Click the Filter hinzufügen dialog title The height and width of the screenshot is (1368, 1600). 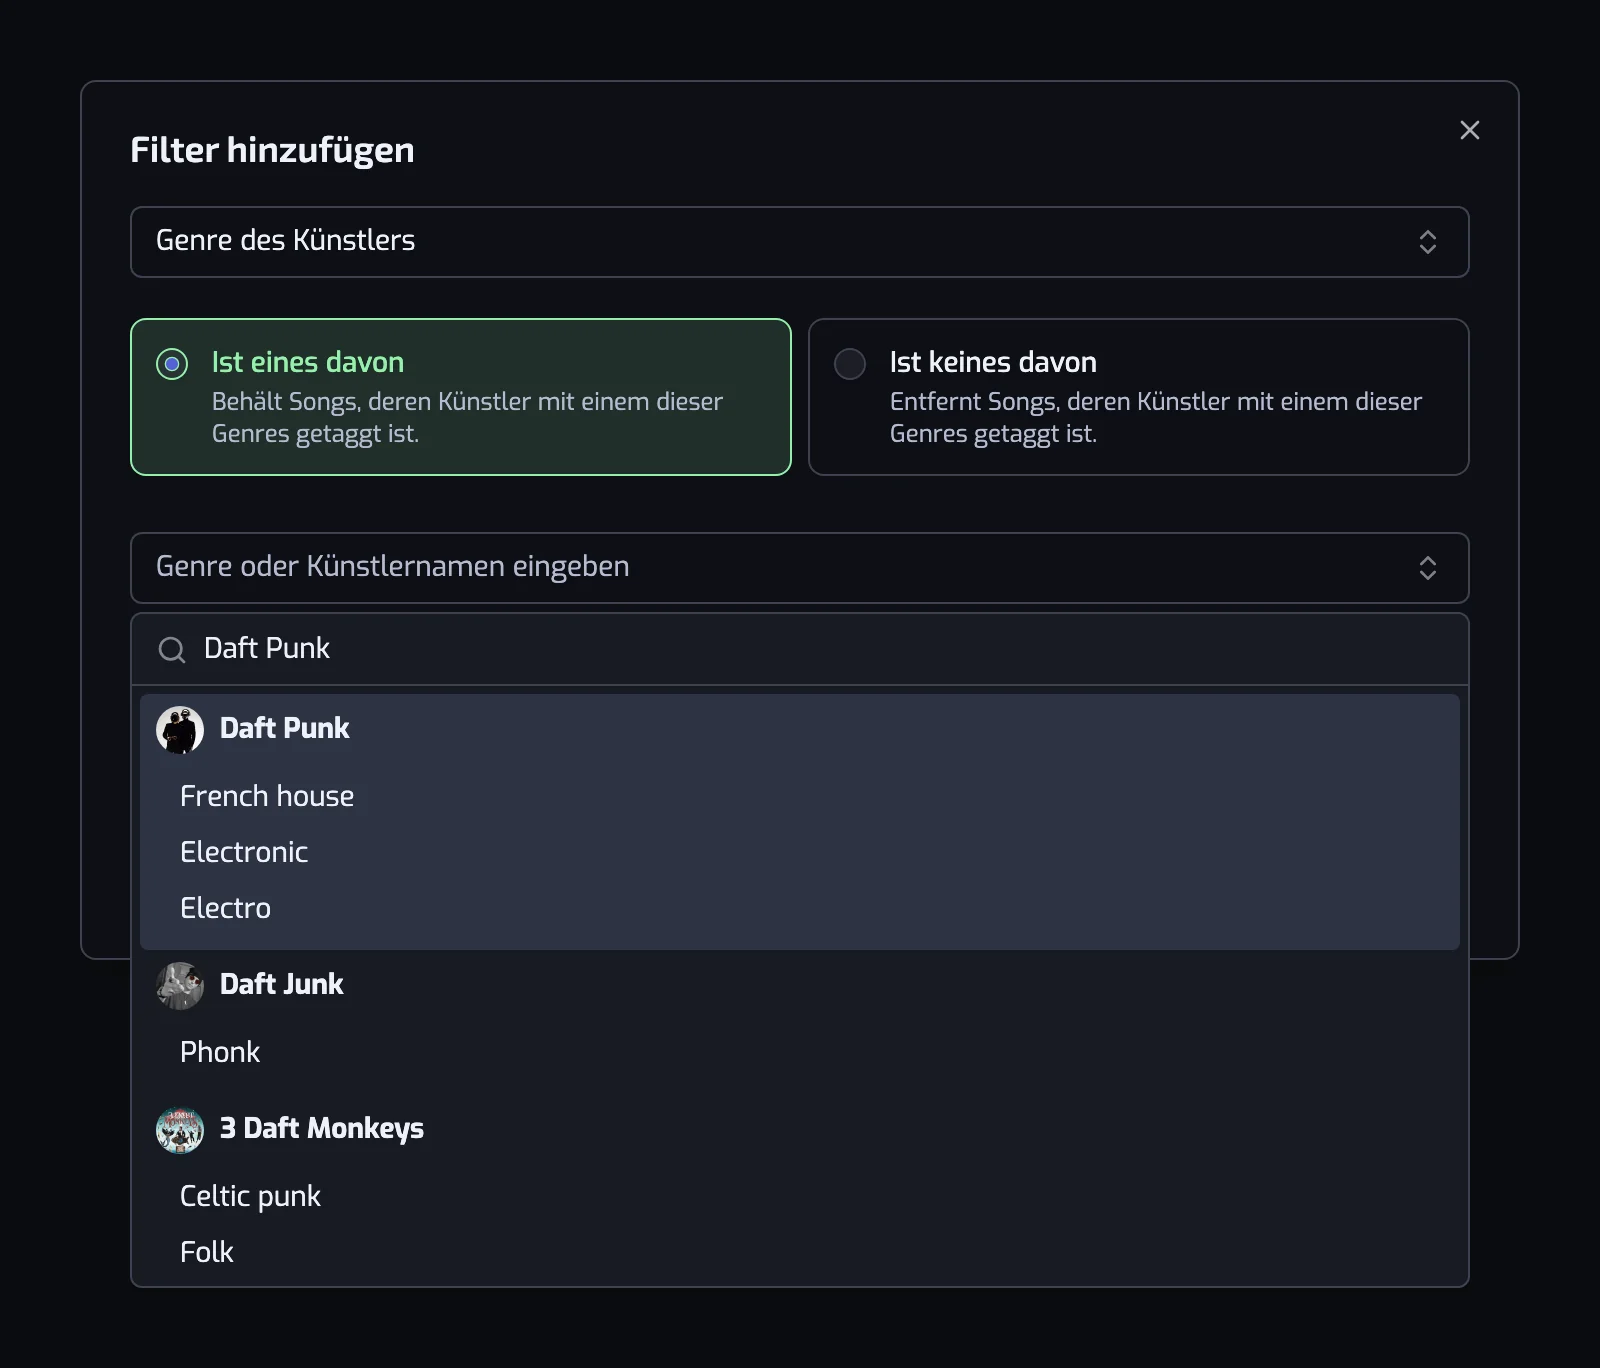click(272, 150)
